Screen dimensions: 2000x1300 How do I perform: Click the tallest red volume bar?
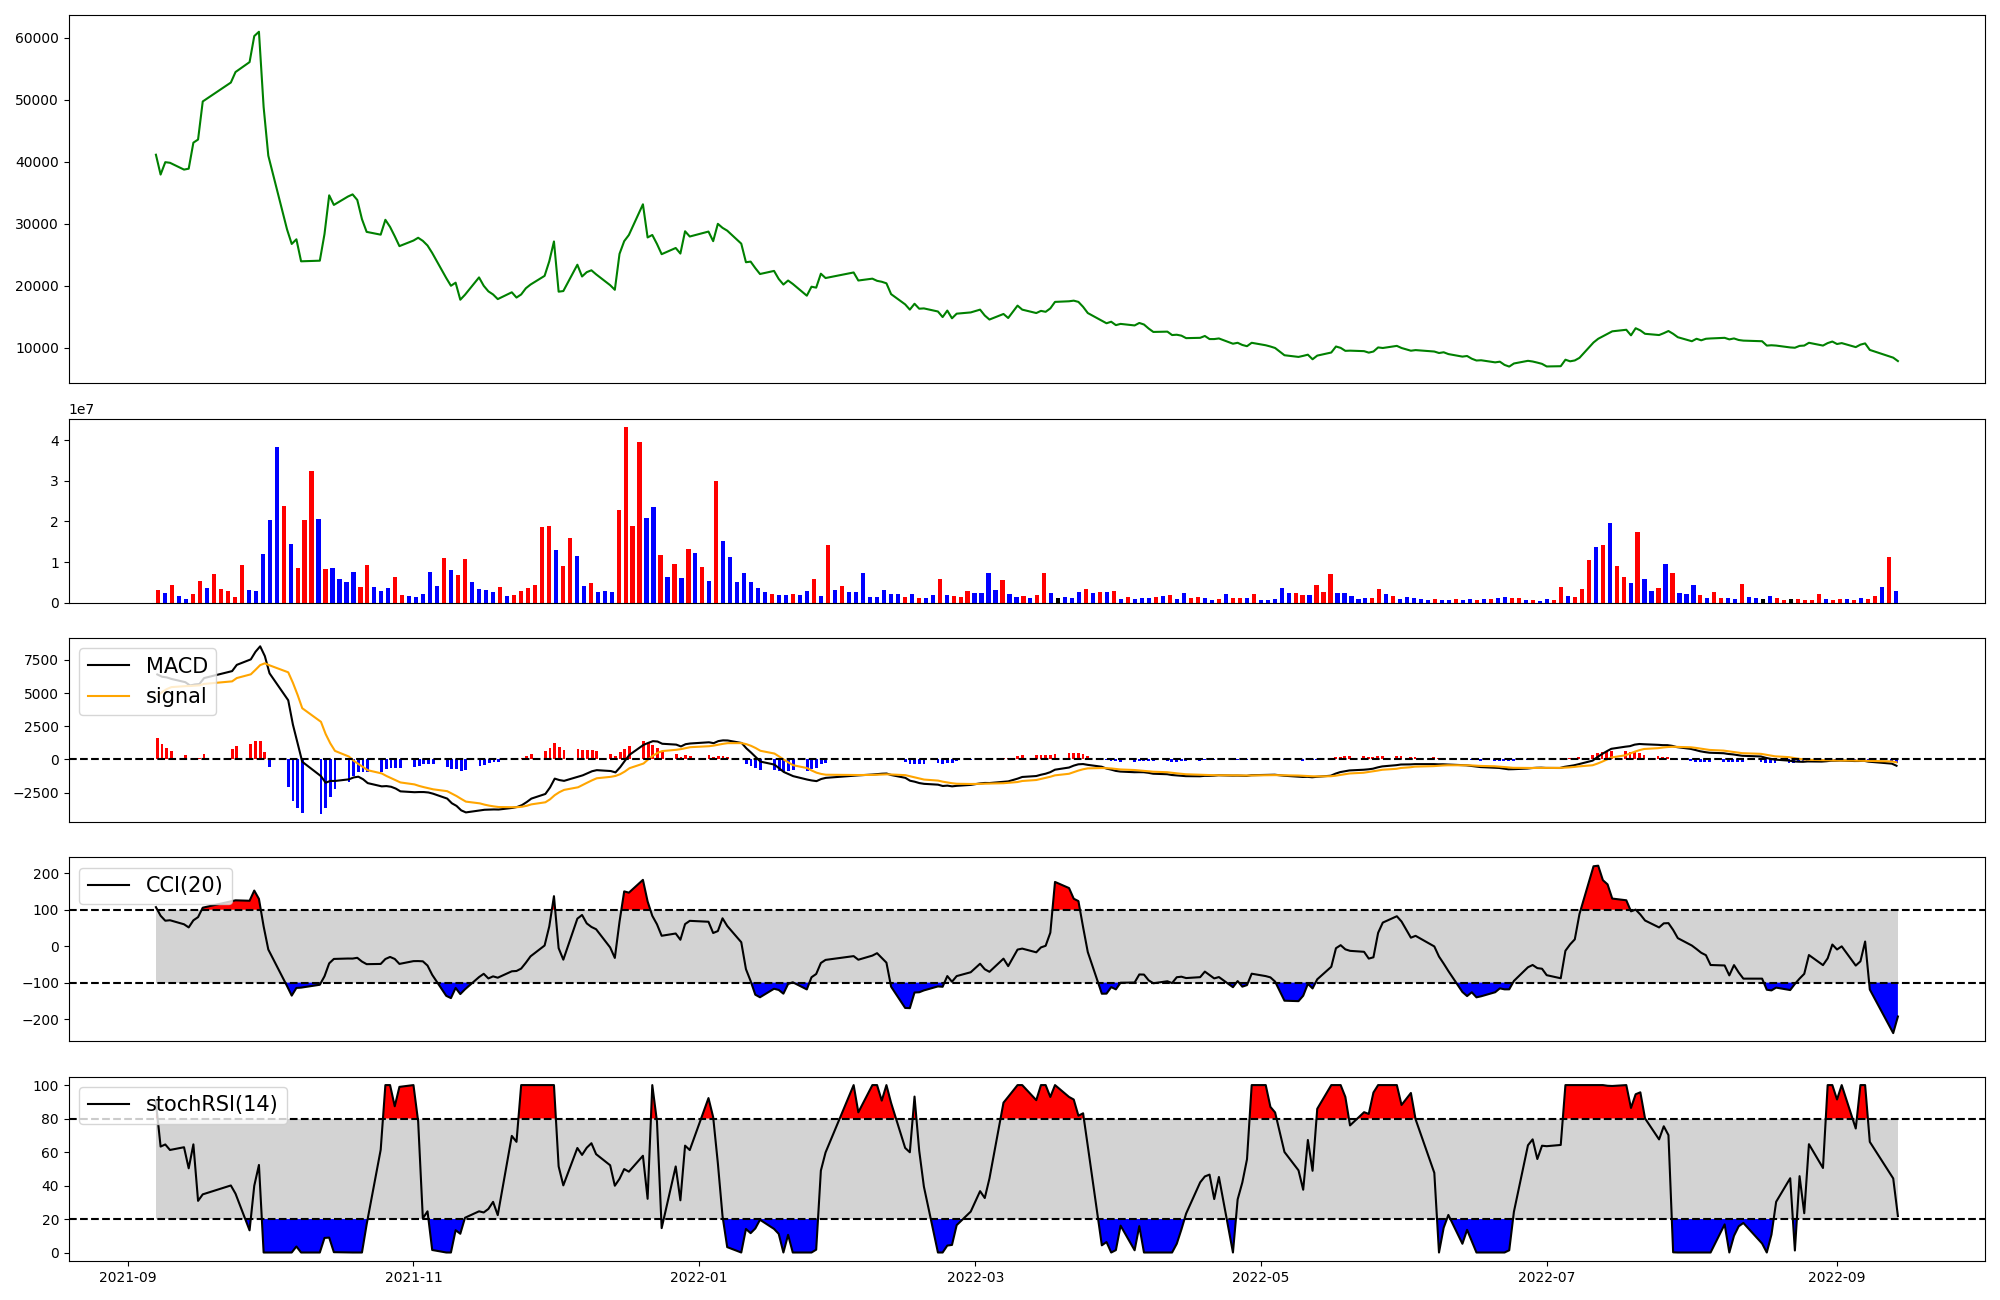click(626, 515)
